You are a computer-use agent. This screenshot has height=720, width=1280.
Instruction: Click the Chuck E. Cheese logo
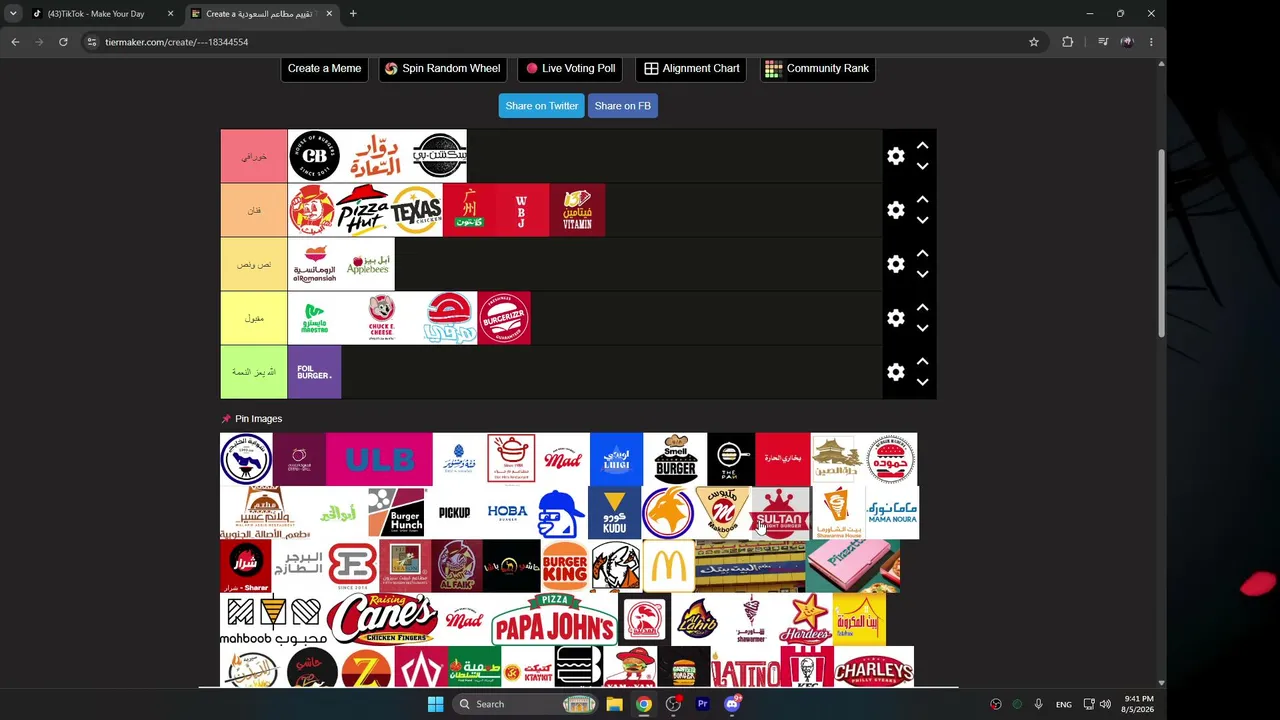pos(381,318)
